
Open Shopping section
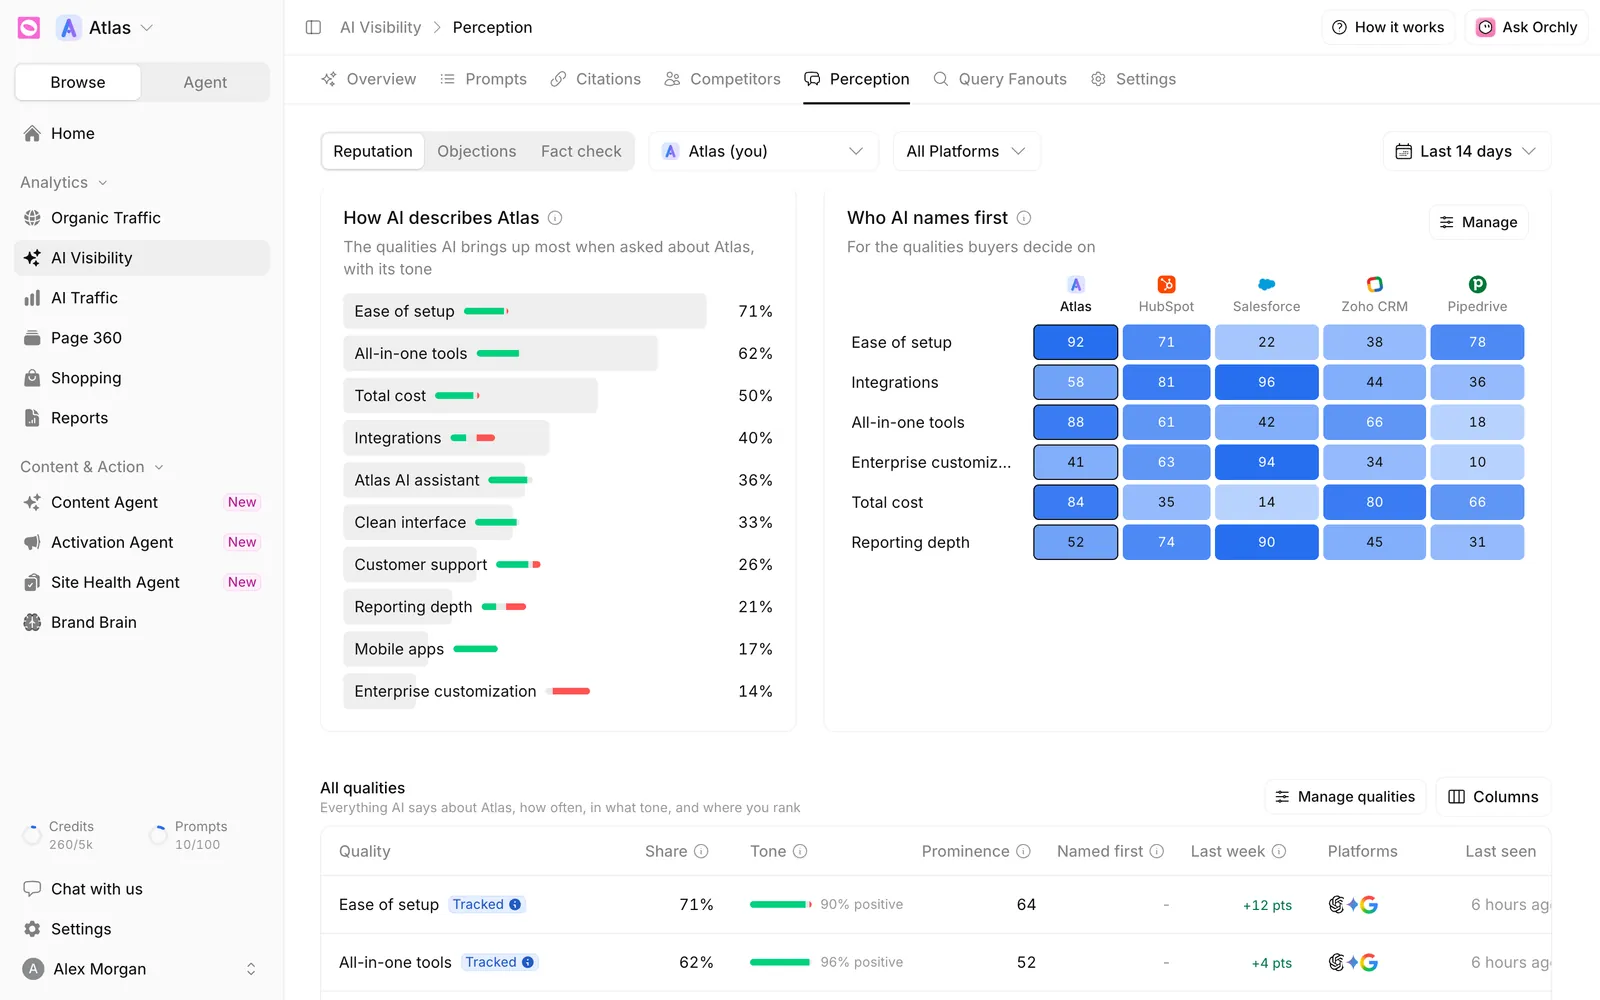(142, 378)
